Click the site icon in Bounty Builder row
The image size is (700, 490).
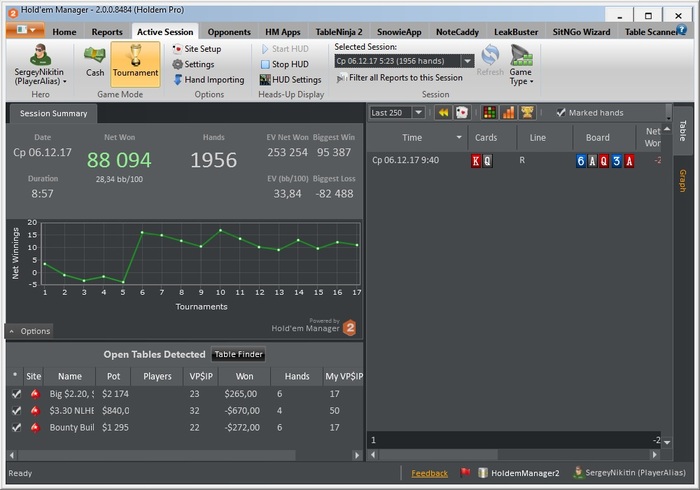35,428
